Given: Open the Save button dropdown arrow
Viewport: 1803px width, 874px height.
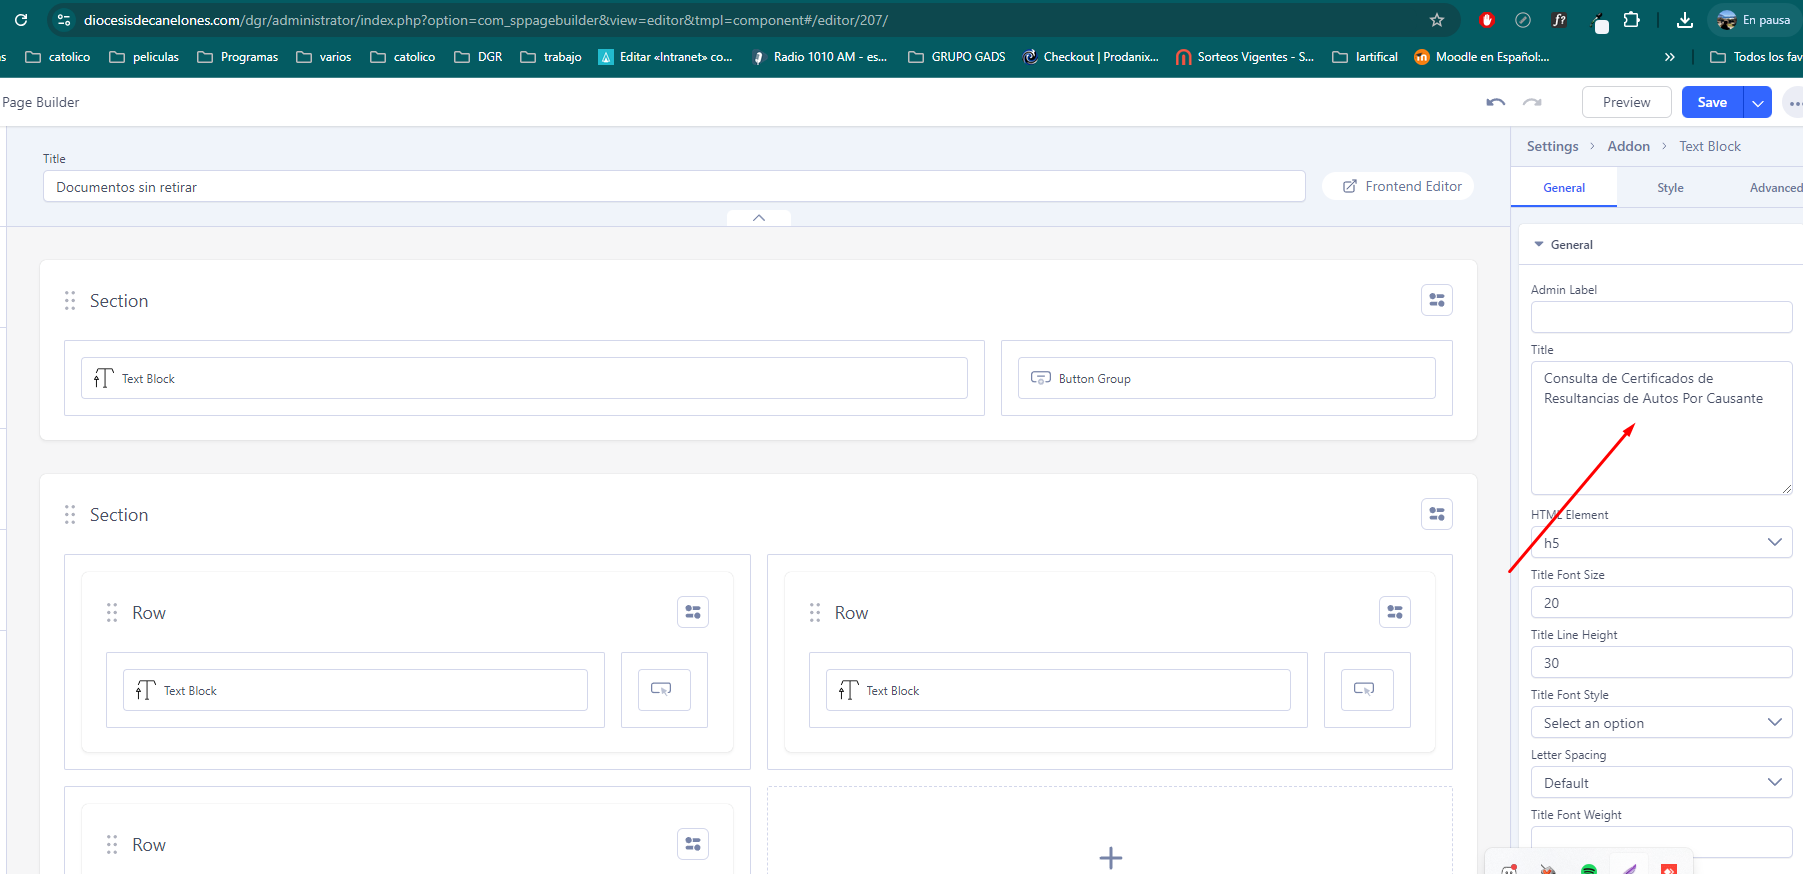Looking at the screenshot, I should point(1758,102).
